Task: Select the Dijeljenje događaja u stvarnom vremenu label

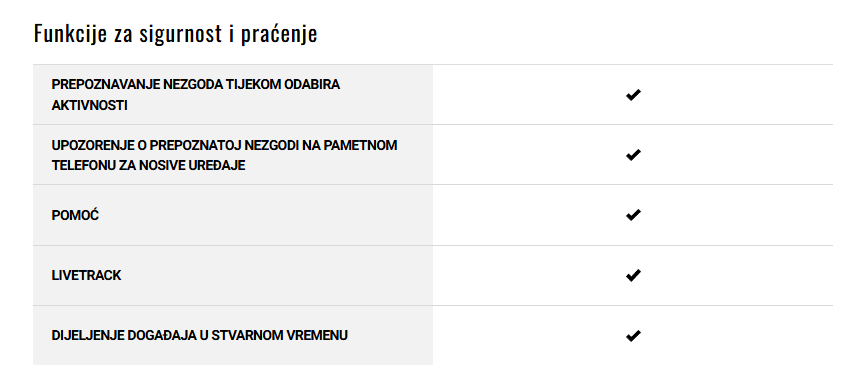Action: tap(200, 336)
